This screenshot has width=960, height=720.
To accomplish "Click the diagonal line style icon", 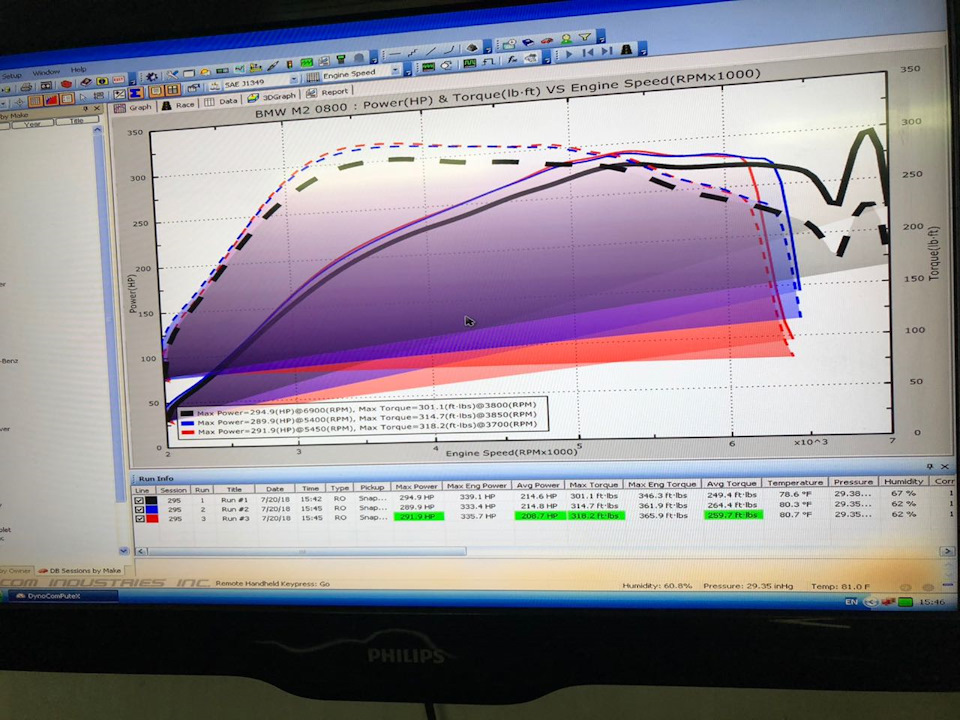I will pos(430,51).
